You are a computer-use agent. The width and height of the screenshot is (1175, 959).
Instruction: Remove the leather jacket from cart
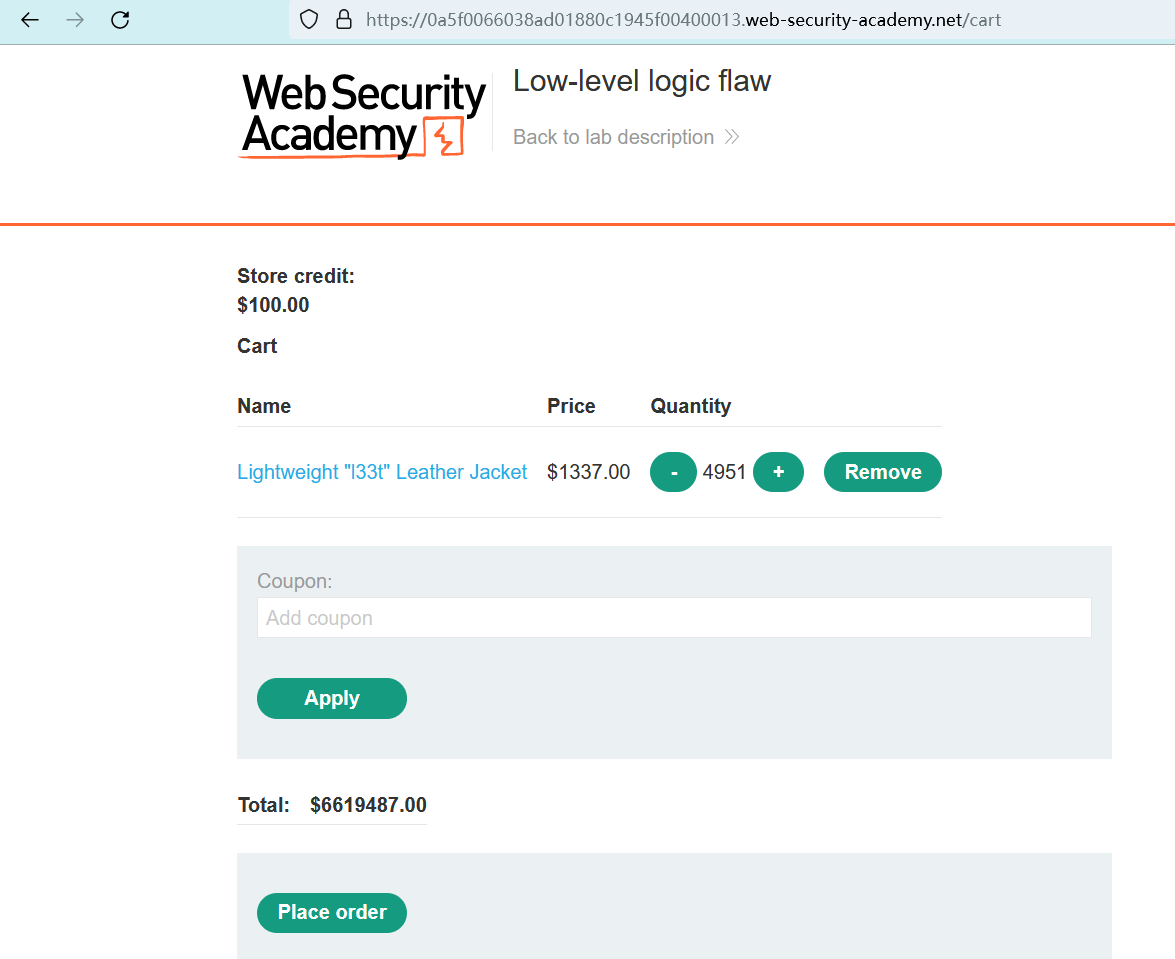pyautogui.click(x=882, y=472)
